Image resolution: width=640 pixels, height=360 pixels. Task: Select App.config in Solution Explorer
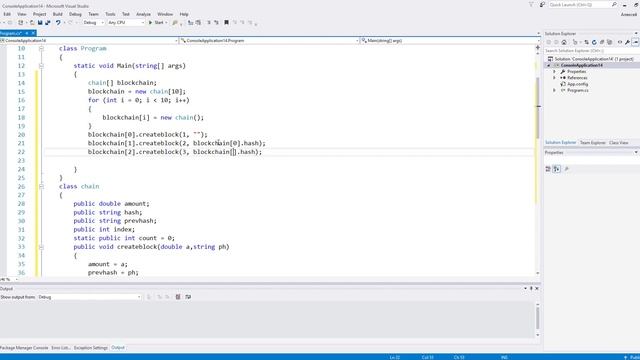point(578,84)
